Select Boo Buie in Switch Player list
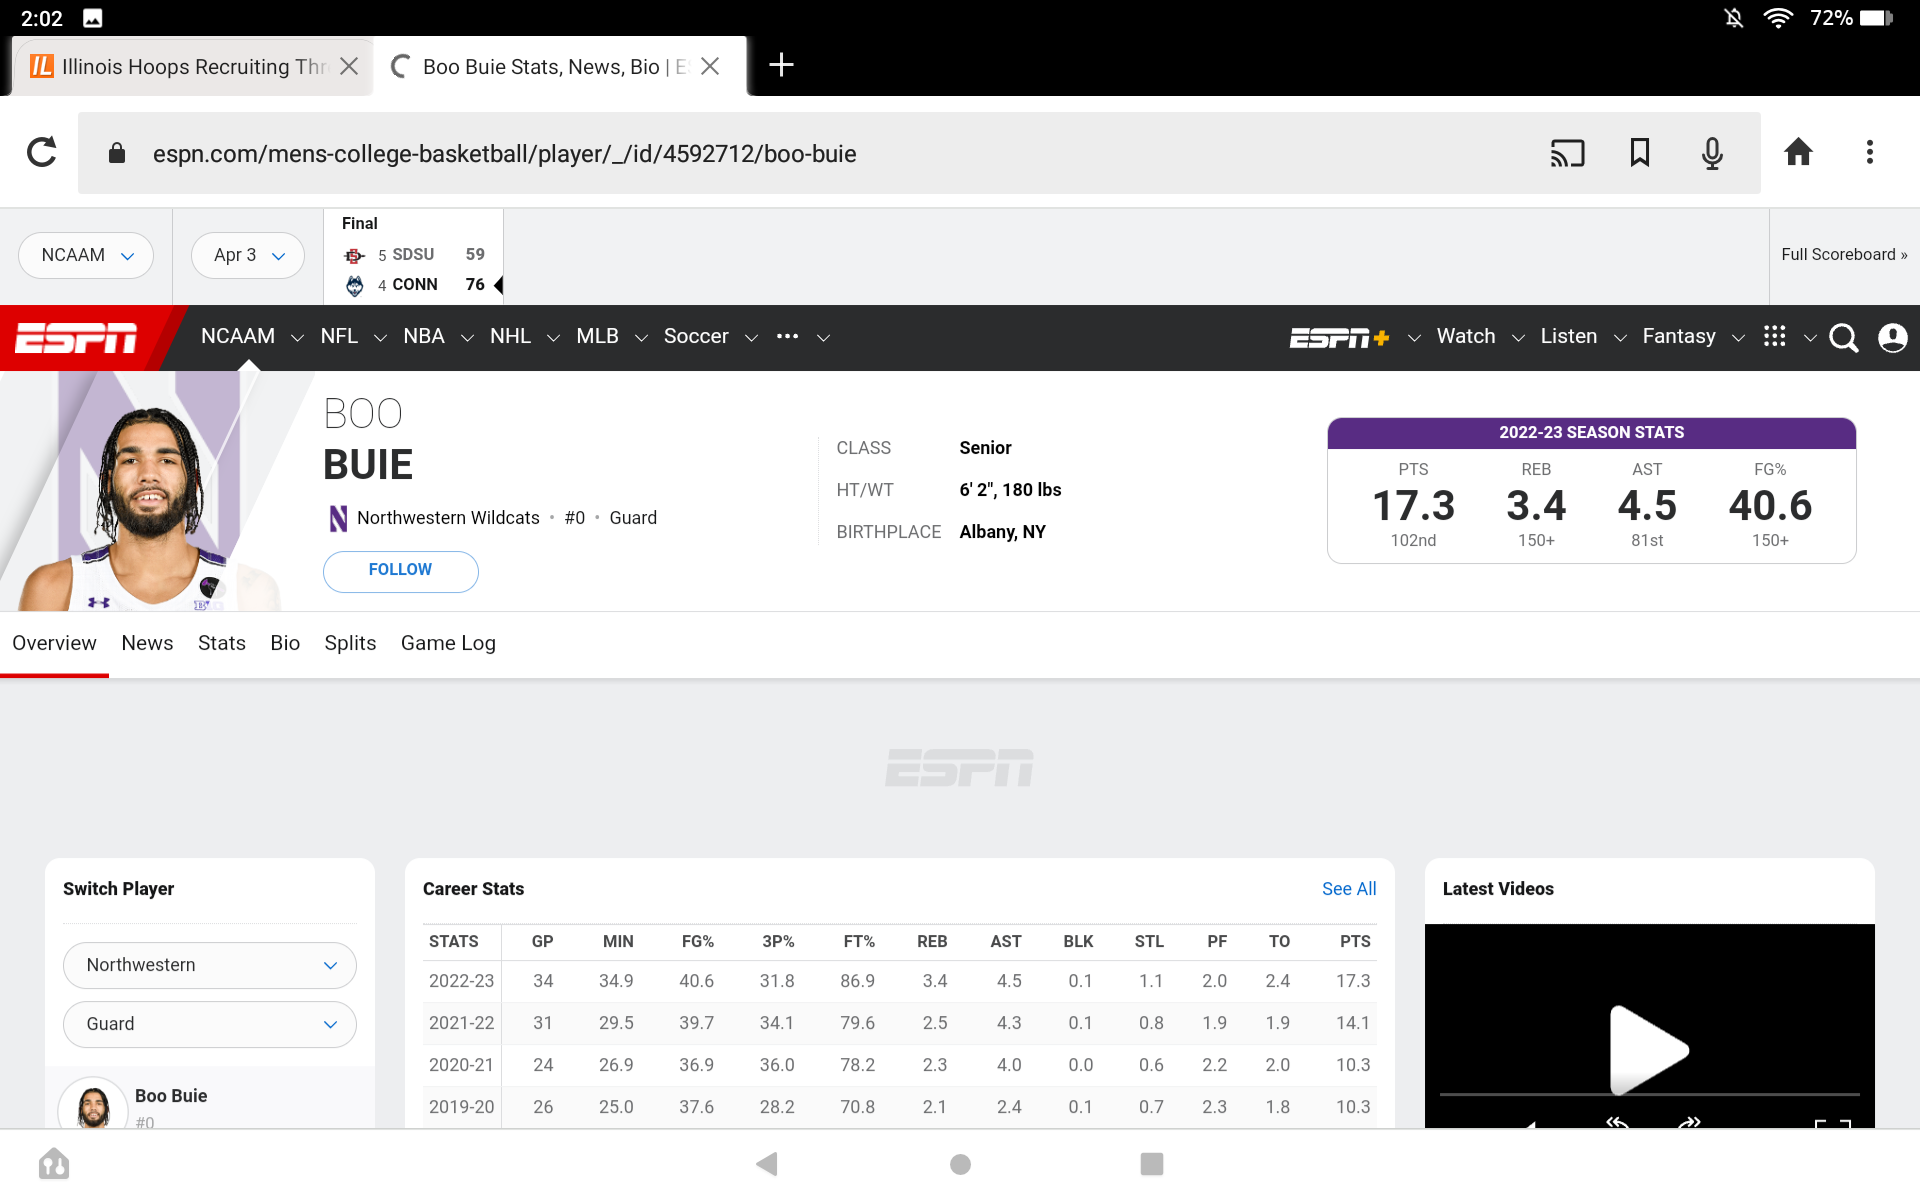This screenshot has height=1200, width=1920. tap(210, 1100)
